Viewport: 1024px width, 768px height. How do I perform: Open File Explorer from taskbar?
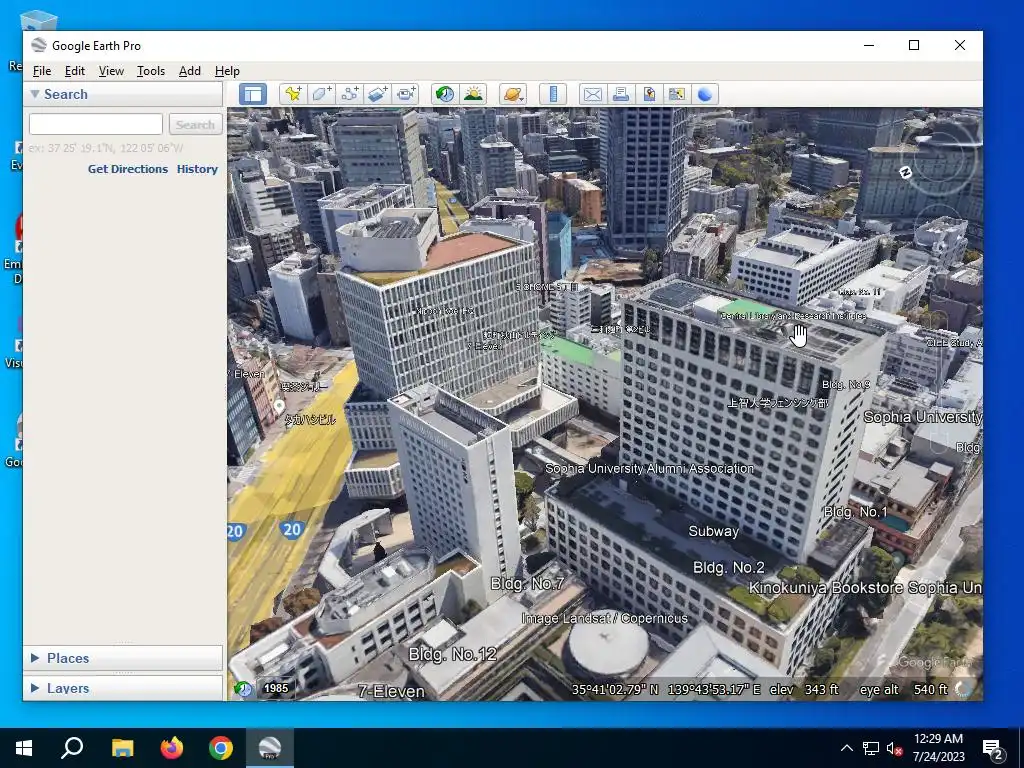tap(122, 748)
